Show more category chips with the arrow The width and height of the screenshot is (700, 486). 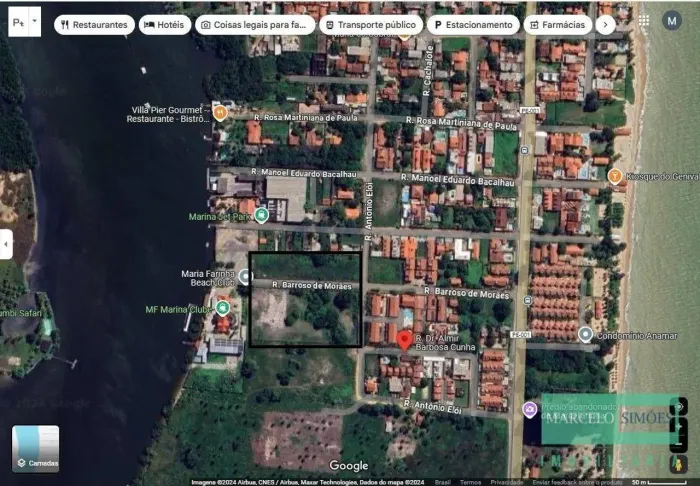[x=606, y=25]
